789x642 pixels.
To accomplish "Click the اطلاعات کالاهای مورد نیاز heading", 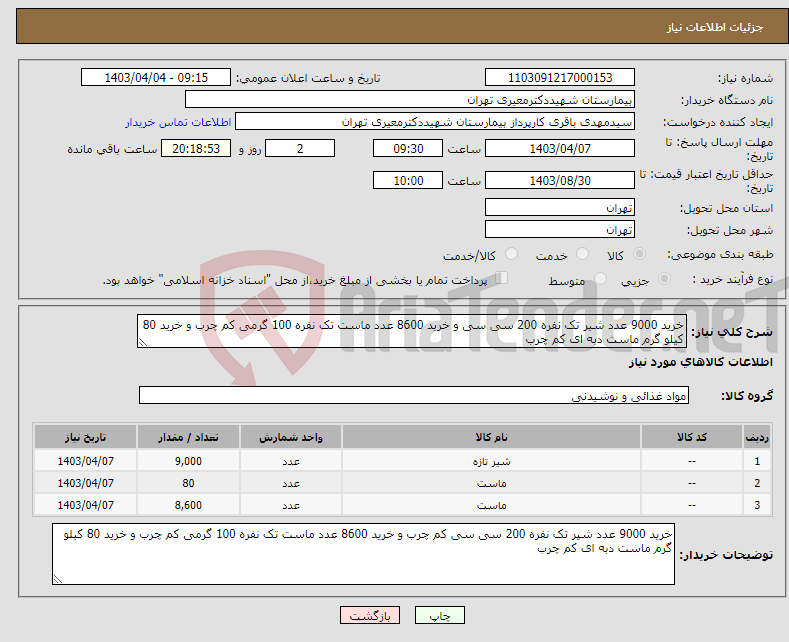I will coord(700,362).
